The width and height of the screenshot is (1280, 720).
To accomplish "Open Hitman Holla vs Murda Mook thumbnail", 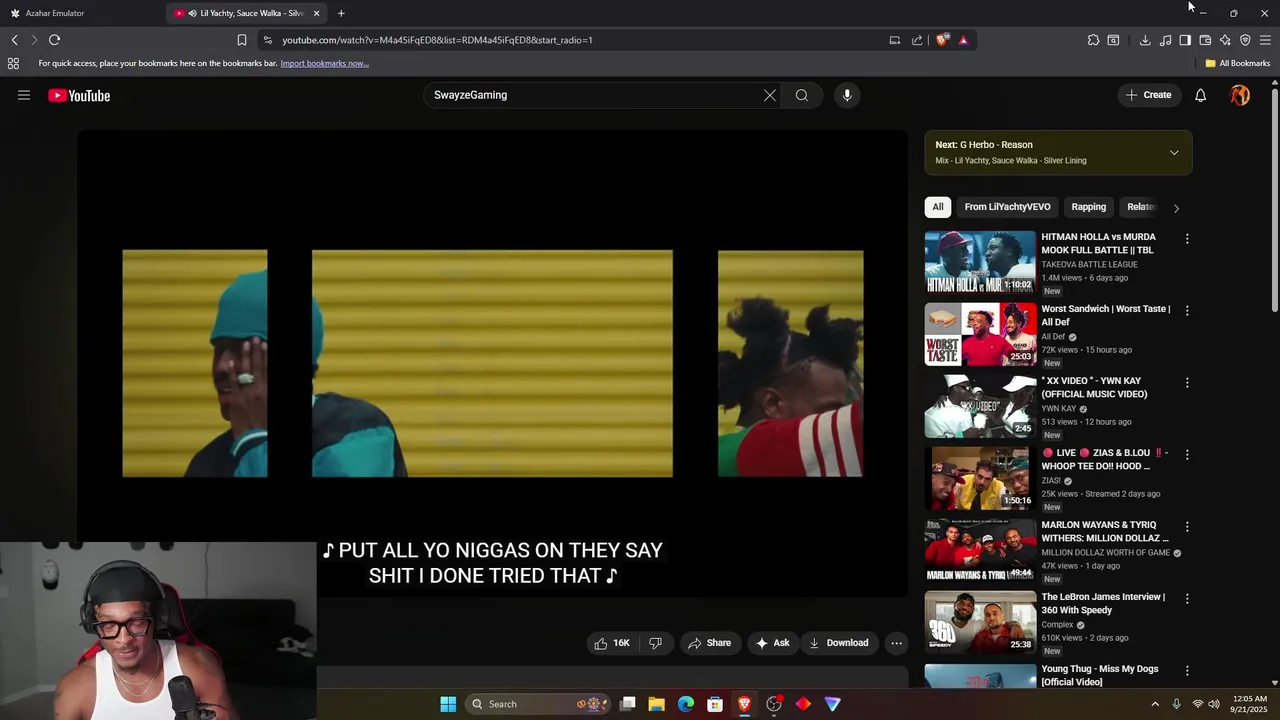I will 980,262.
